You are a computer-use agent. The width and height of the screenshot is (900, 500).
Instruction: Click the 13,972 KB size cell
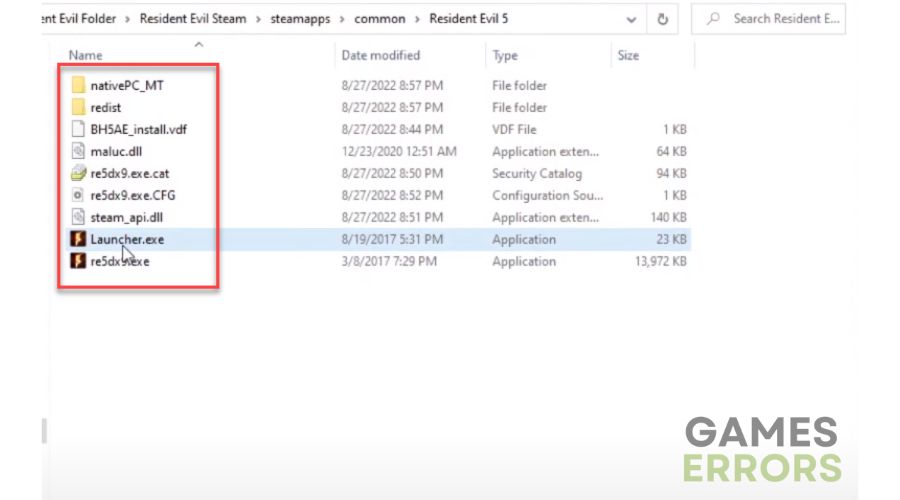click(661, 261)
